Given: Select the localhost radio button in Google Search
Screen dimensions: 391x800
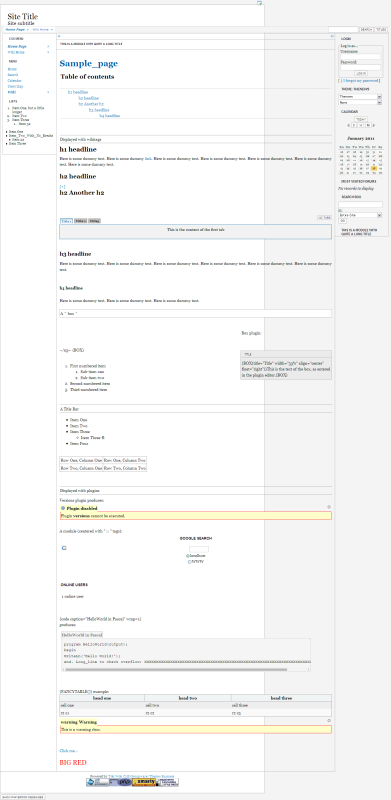Looking at the screenshot, I should click(188, 556).
